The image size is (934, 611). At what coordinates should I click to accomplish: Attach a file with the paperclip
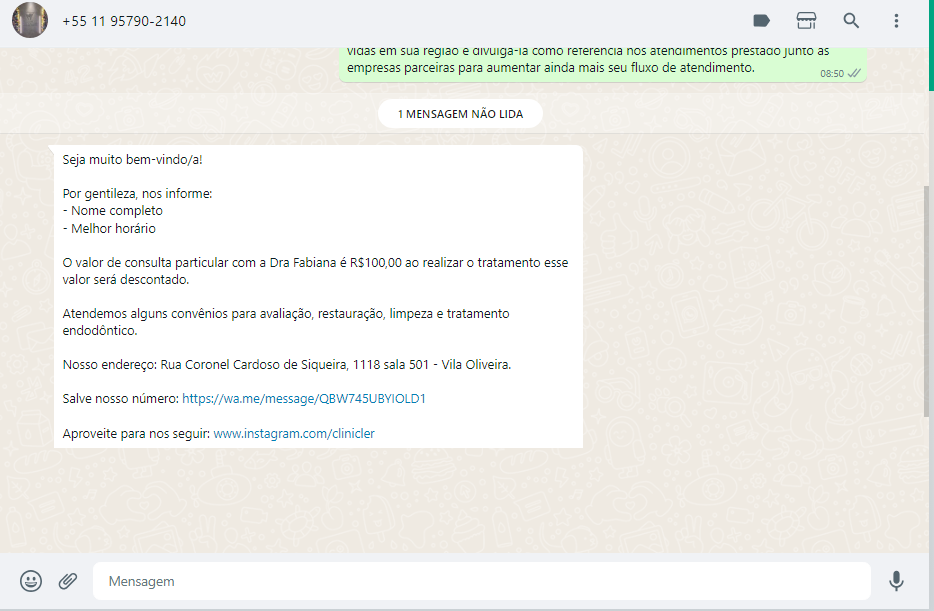coord(68,581)
